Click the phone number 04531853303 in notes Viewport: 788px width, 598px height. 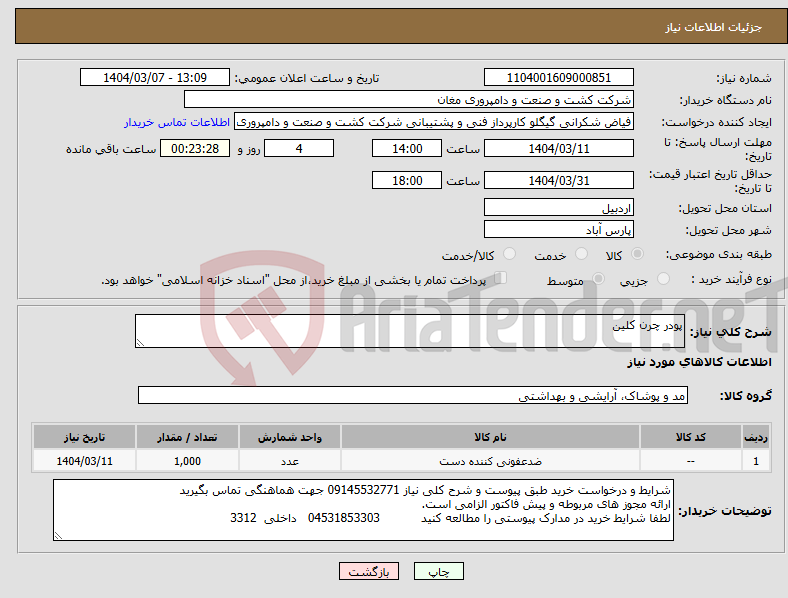(344, 518)
